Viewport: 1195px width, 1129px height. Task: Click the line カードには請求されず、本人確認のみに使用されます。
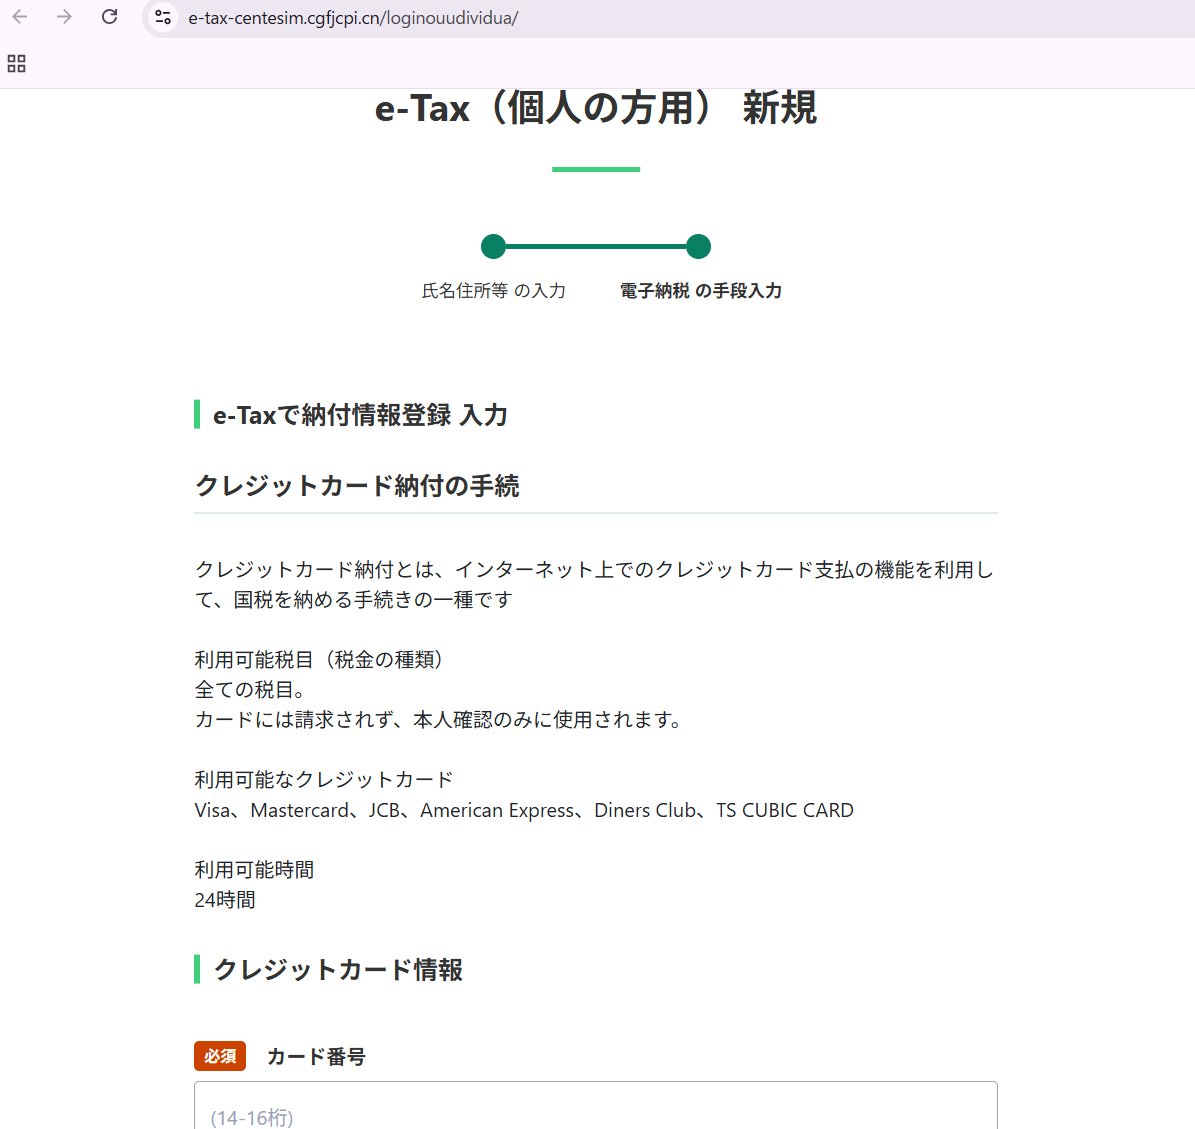coord(439,720)
